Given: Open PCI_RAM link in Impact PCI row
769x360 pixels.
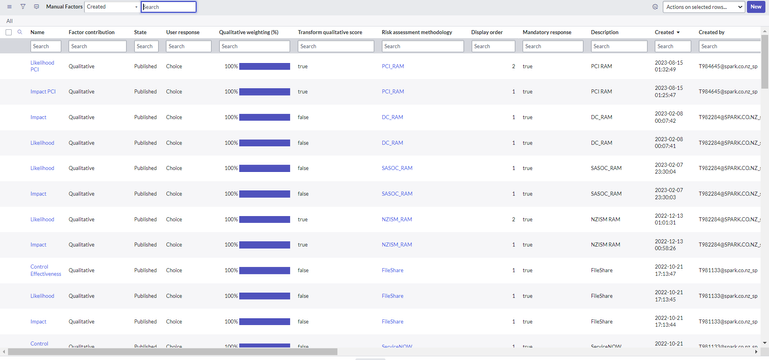Looking at the screenshot, I should (x=393, y=92).
